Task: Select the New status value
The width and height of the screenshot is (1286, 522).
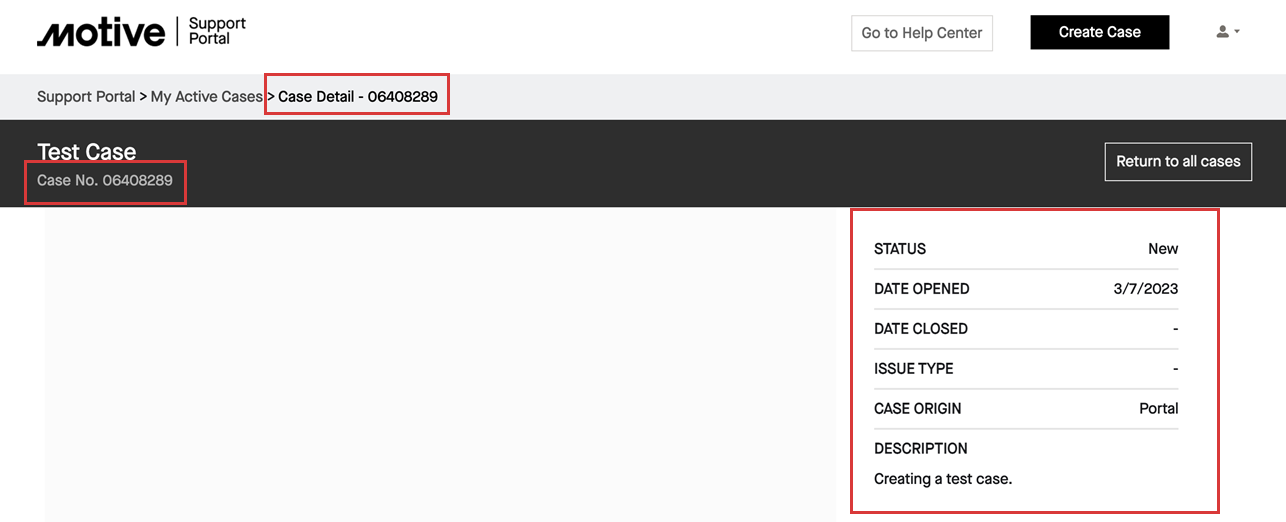Action: [x=1162, y=249]
